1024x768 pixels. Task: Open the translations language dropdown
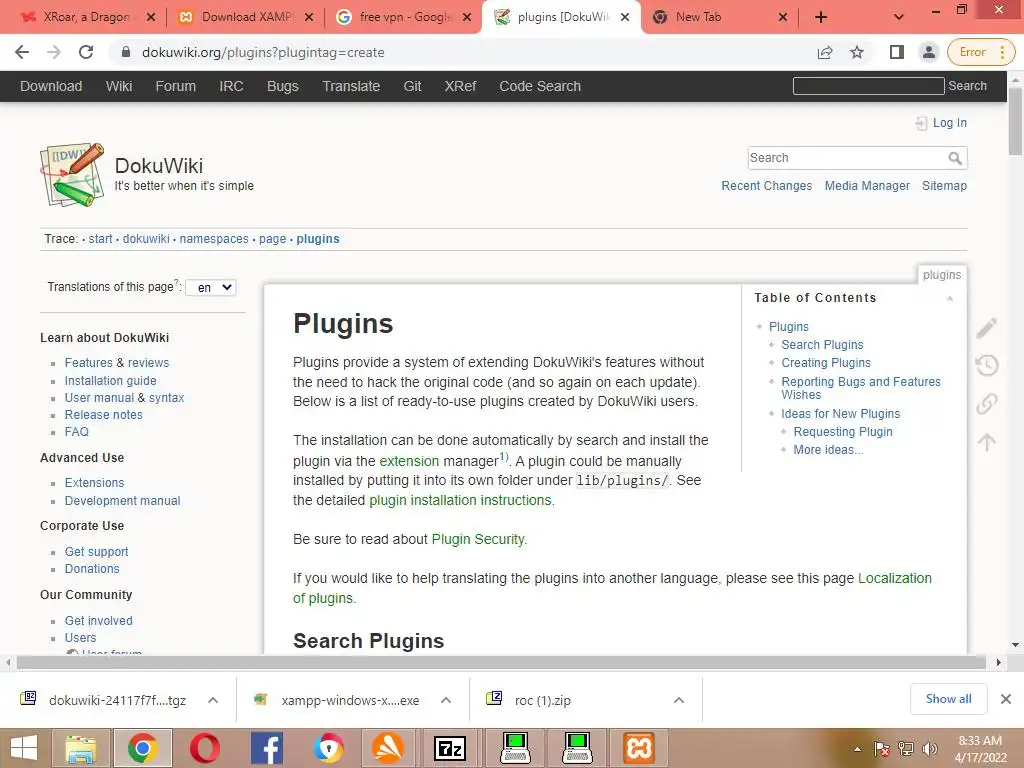[x=212, y=287]
